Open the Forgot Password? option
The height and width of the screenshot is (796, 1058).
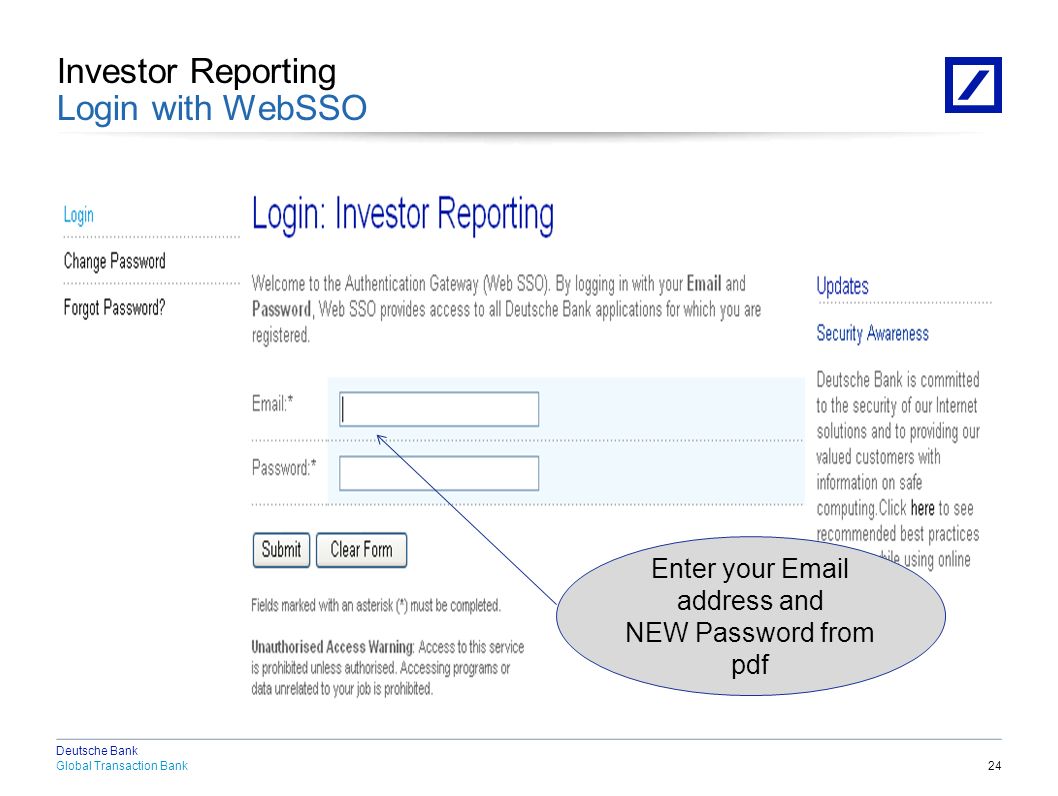(x=114, y=308)
